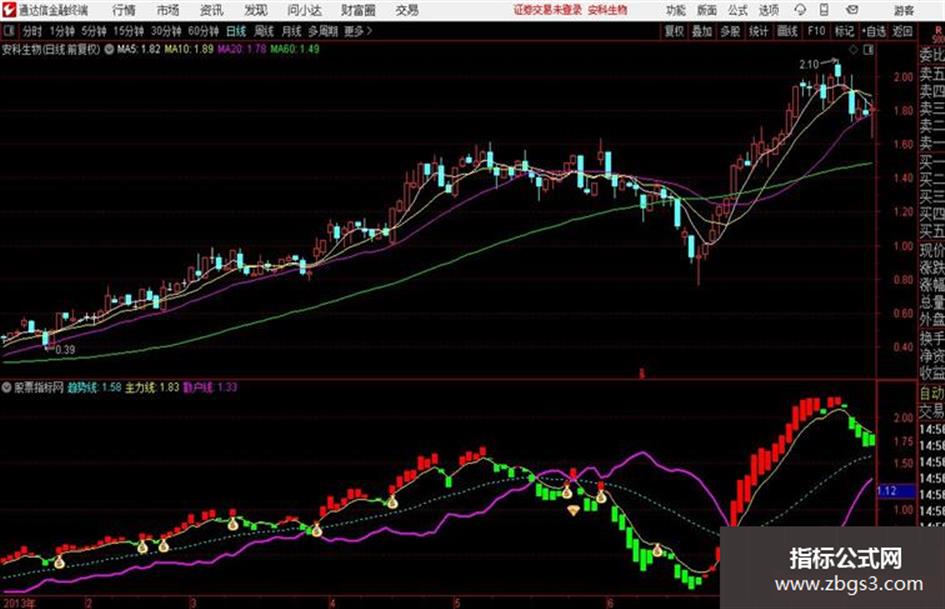Open the 问小达 menu

click(304, 10)
